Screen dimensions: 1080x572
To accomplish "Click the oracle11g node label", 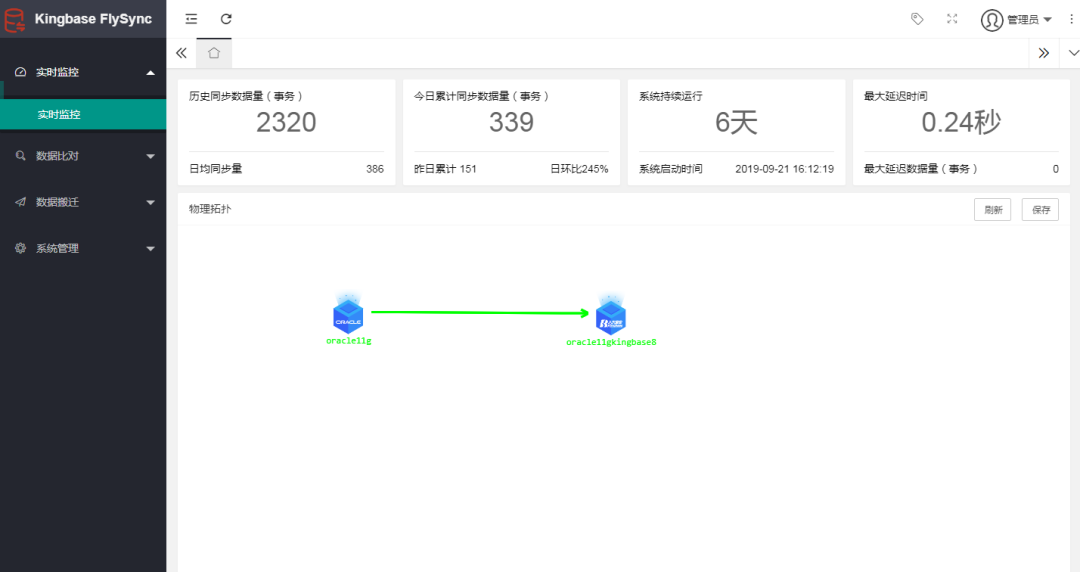I will point(349,340).
